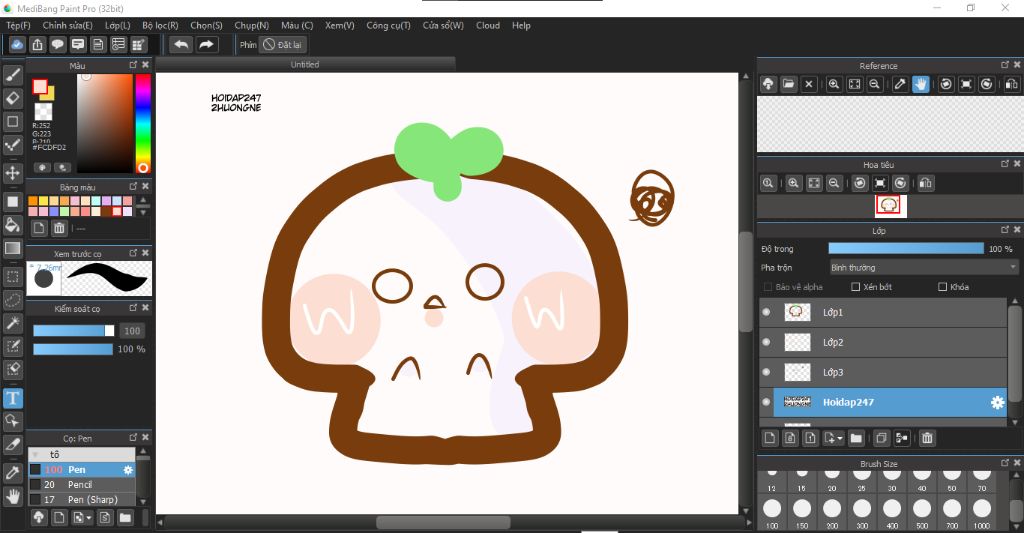Select the Hand tool in left toolbar

coord(13,496)
